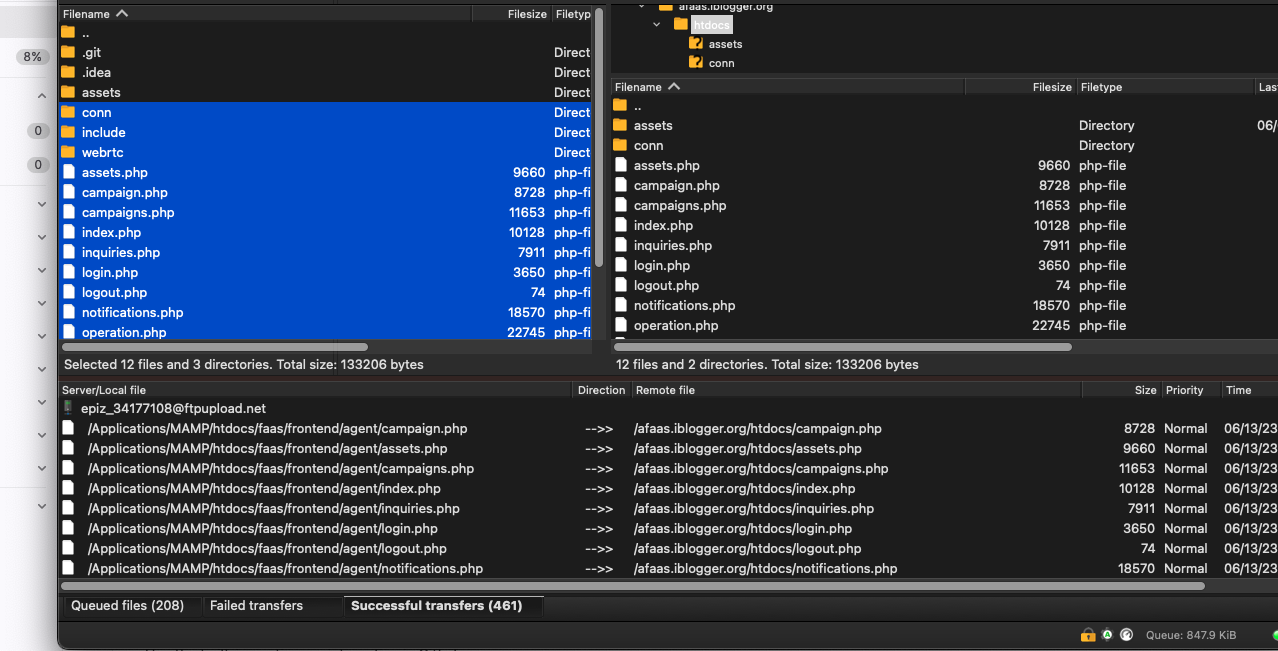
Task: Click the file icon of the queue's login.php transfer
Action: coord(68,528)
